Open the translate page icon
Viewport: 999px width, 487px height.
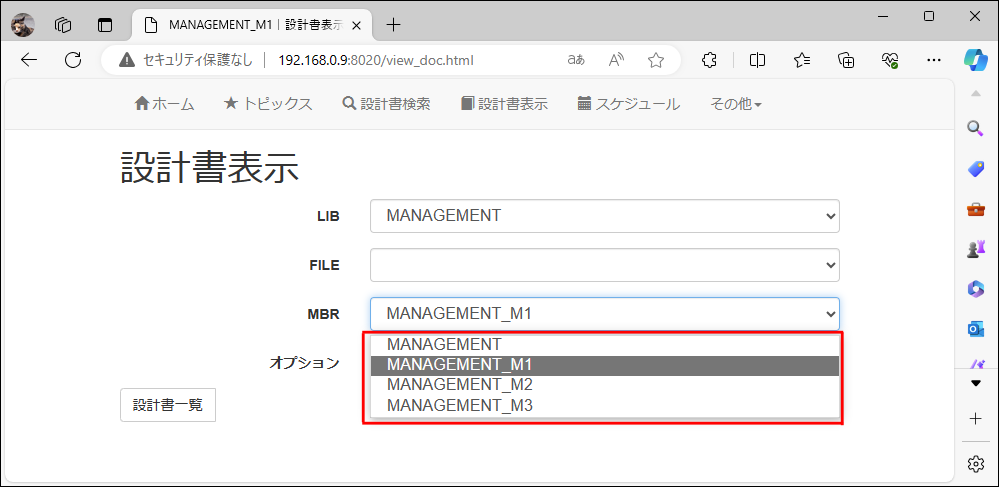pyautogui.click(x=576, y=61)
